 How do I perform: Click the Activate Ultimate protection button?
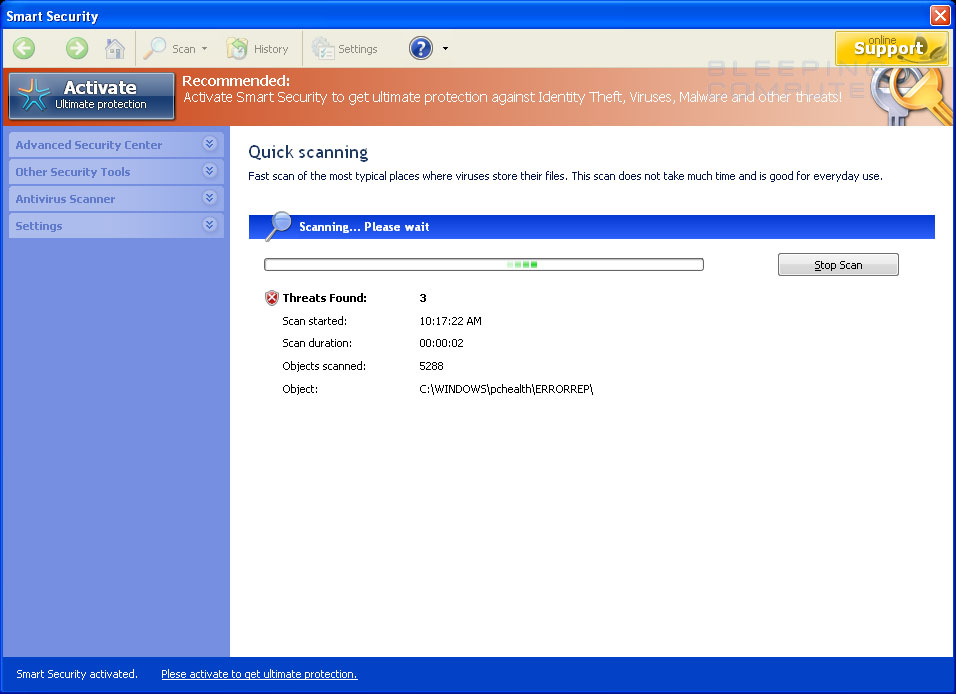tap(92, 96)
